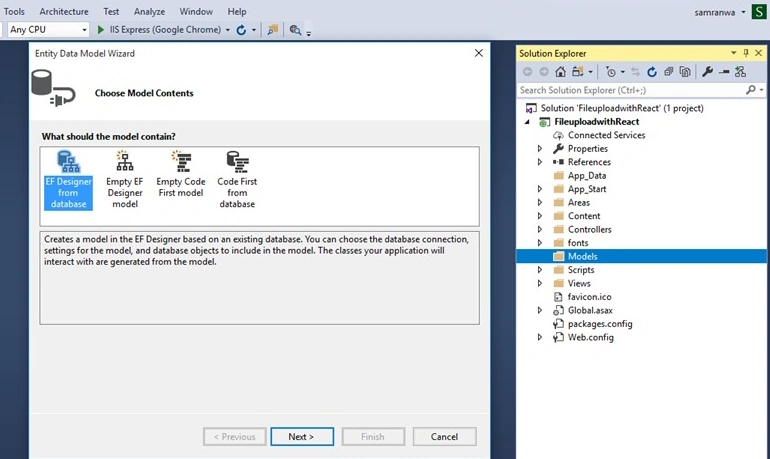Screen dimensions: 770x459
Task: Open dropdown next to refresh toolbar icon
Action: tap(254, 30)
